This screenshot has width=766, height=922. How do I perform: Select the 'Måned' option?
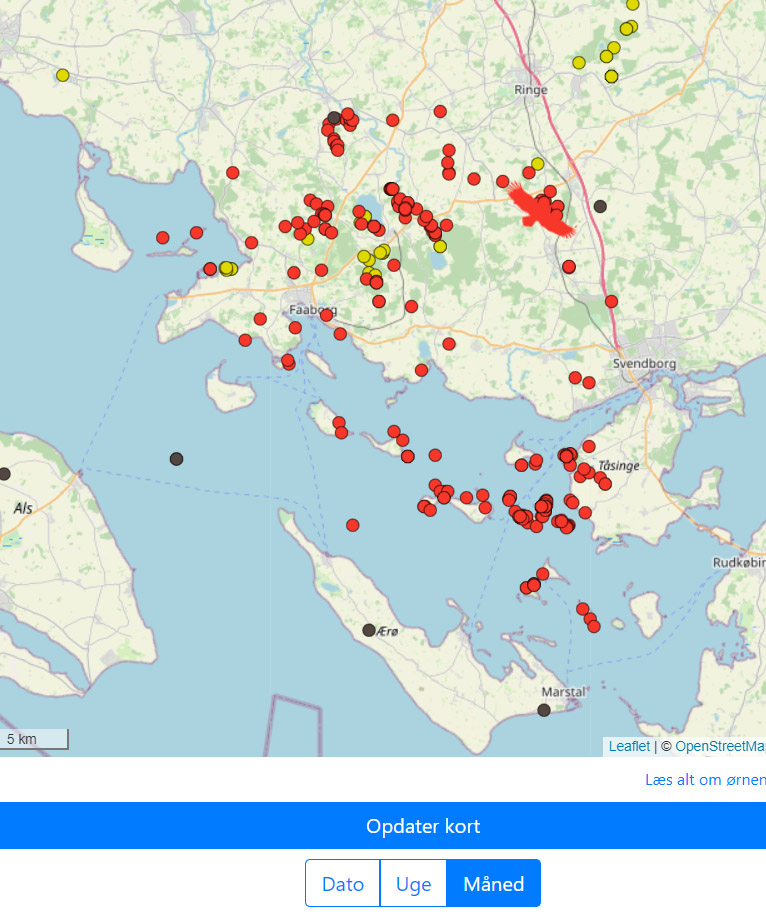[493, 883]
